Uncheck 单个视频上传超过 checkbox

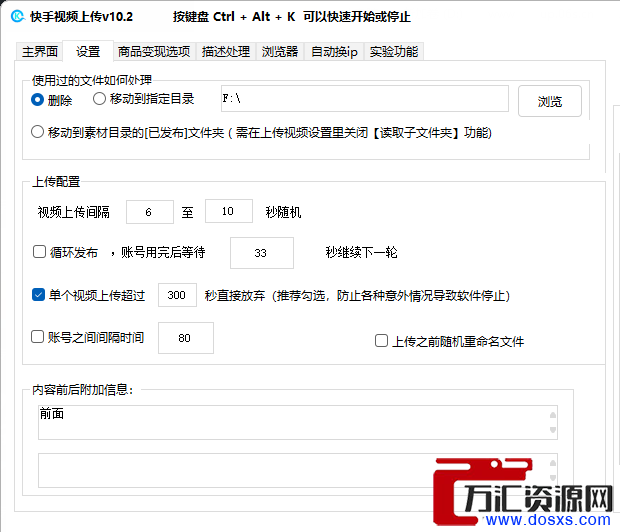(x=38, y=295)
